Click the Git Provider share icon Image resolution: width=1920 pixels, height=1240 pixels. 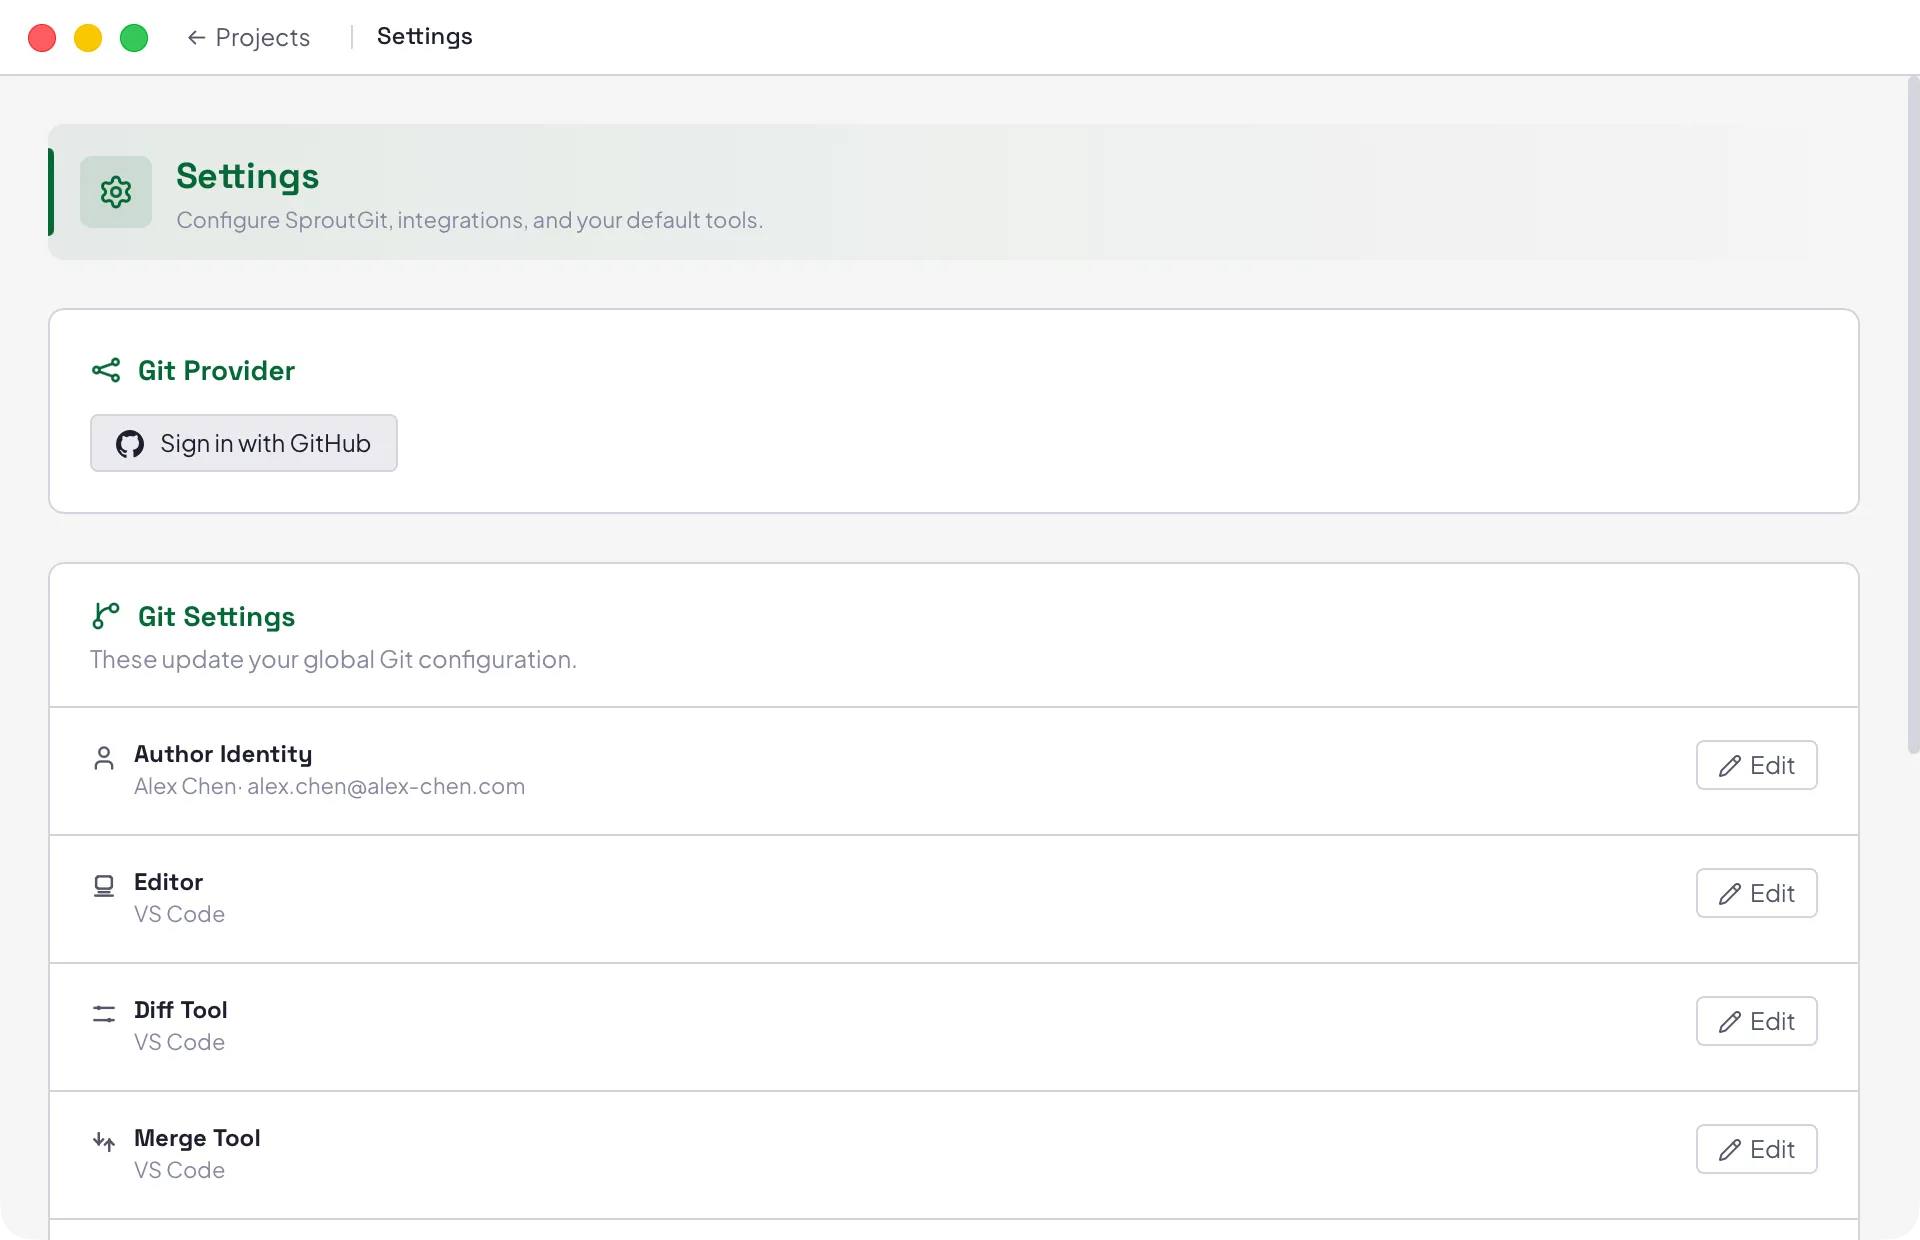coord(106,370)
